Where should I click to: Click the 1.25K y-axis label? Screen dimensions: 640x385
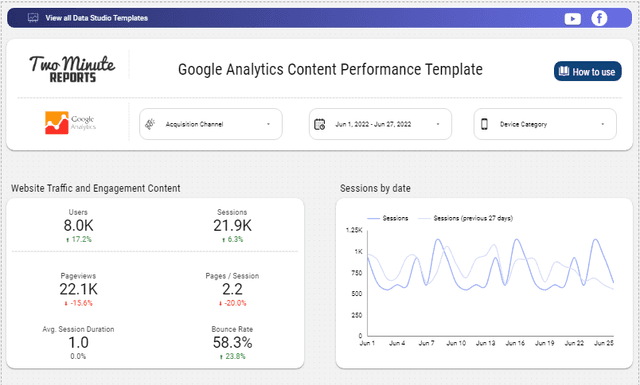[x=354, y=230]
